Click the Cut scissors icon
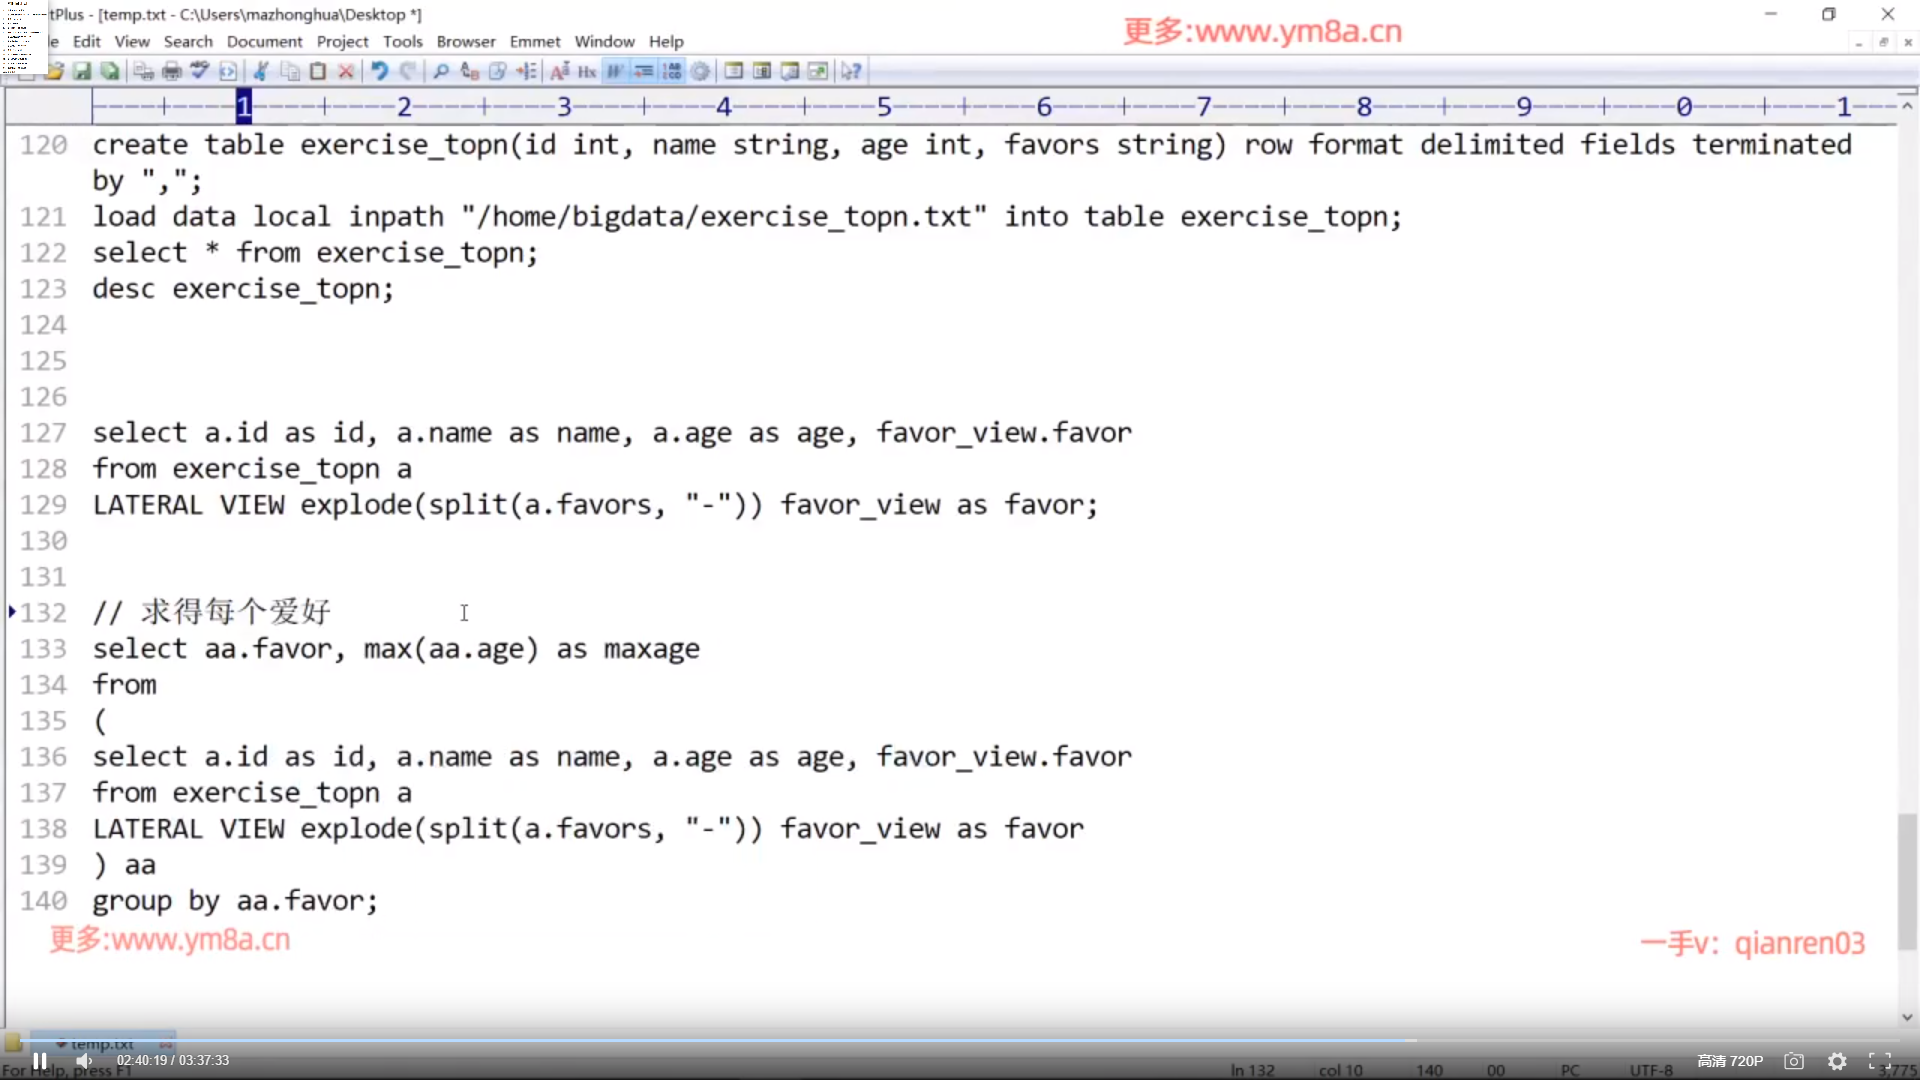Viewport: 1920px width, 1080px height. point(261,71)
